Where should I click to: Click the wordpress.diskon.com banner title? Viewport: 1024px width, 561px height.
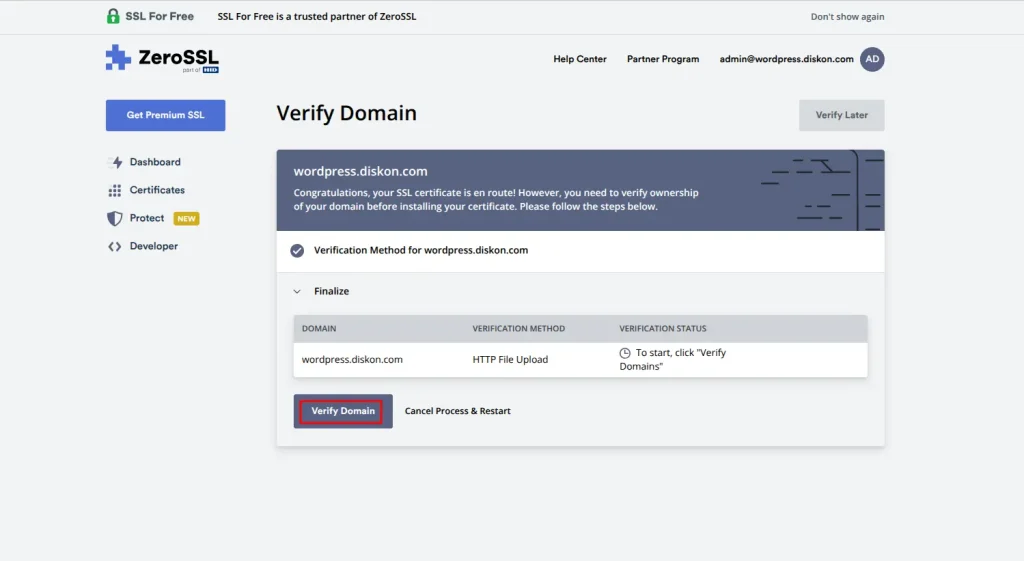pyautogui.click(x=360, y=171)
